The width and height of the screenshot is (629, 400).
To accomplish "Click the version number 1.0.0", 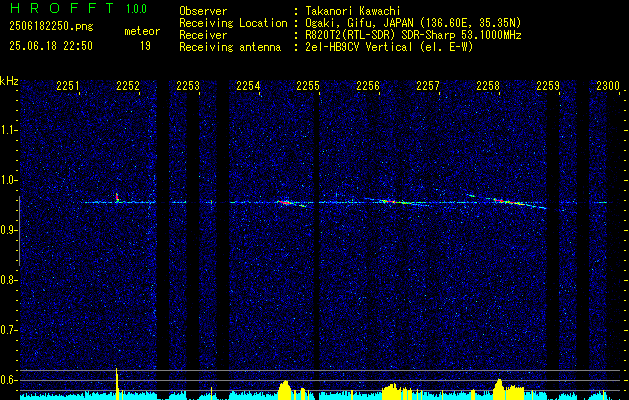I will 136,9.
